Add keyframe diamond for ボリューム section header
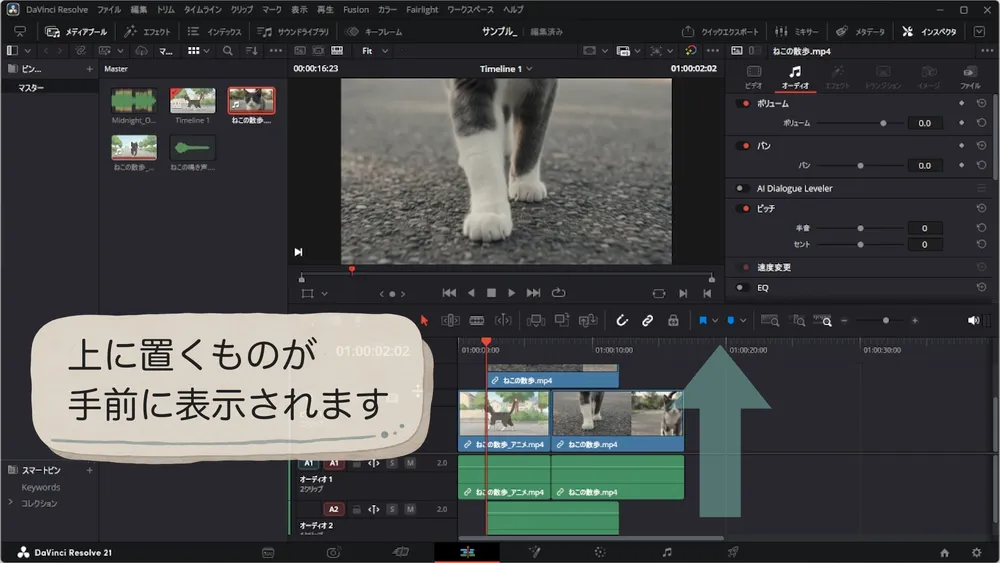The height and width of the screenshot is (563, 1000). click(x=961, y=103)
